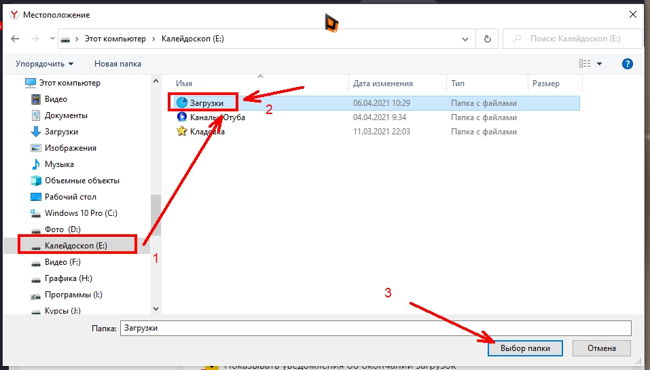Click the Forward navigation arrow
Image resolution: width=650 pixels, height=370 pixels.
pyautogui.click(x=35, y=39)
